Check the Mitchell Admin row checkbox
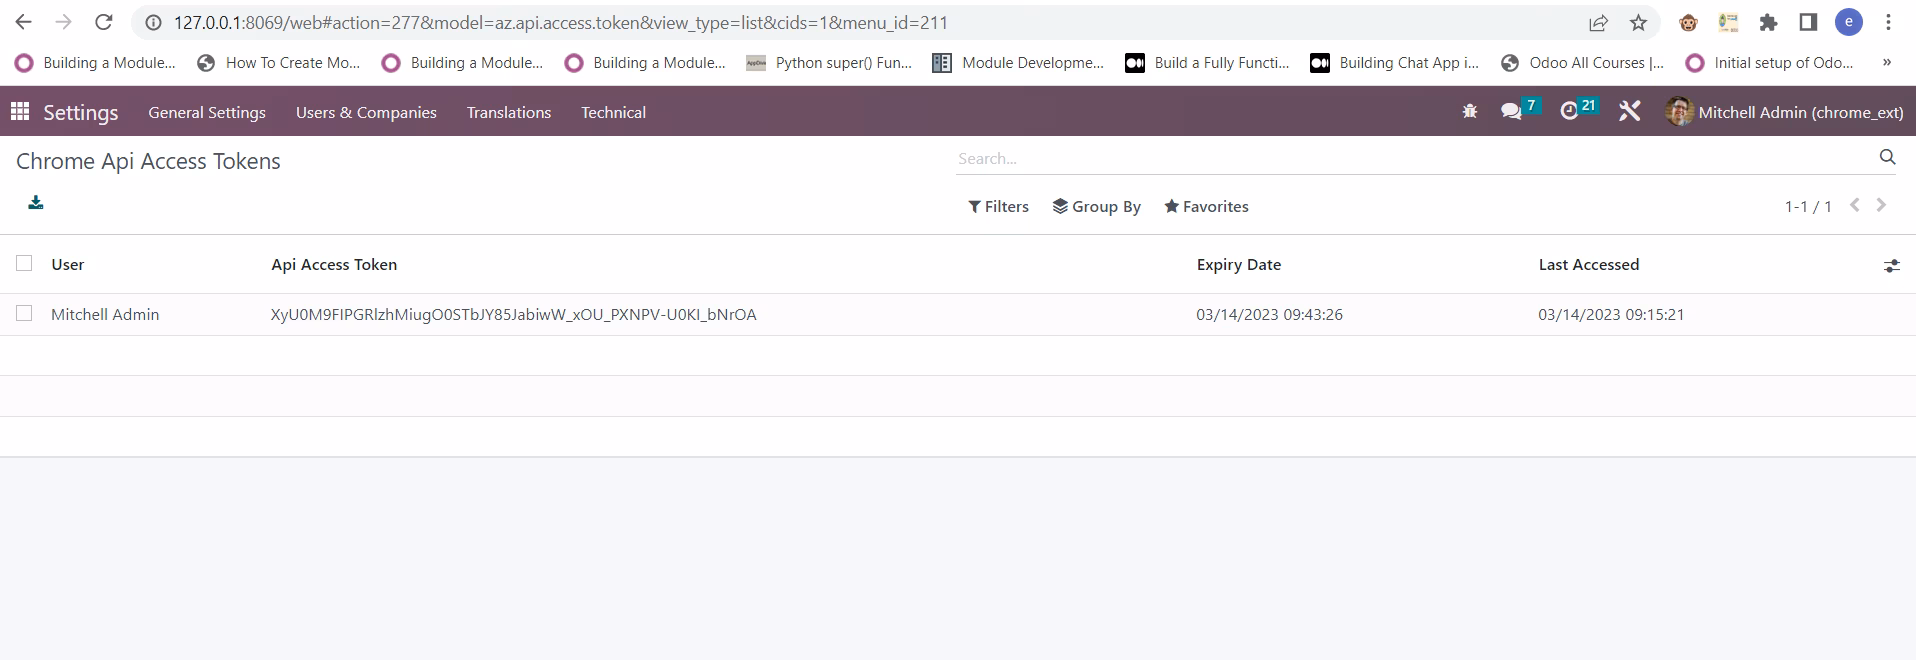 click(x=24, y=313)
